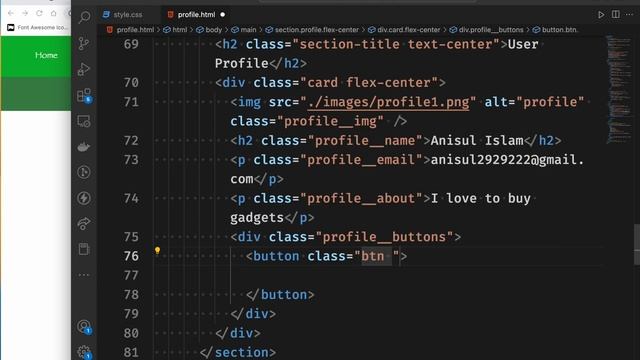Click line number 81 in gutter
This screenshot has width=640, height=360.
coord(131,352)
